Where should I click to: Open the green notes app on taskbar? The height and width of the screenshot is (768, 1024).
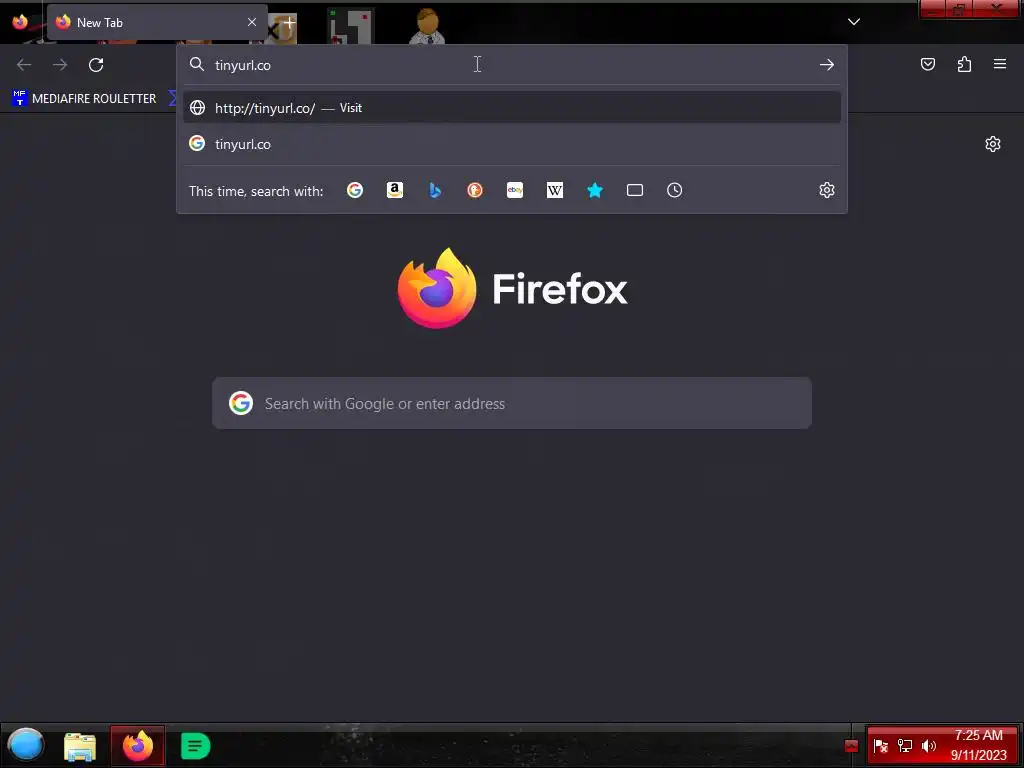point(195,746)
